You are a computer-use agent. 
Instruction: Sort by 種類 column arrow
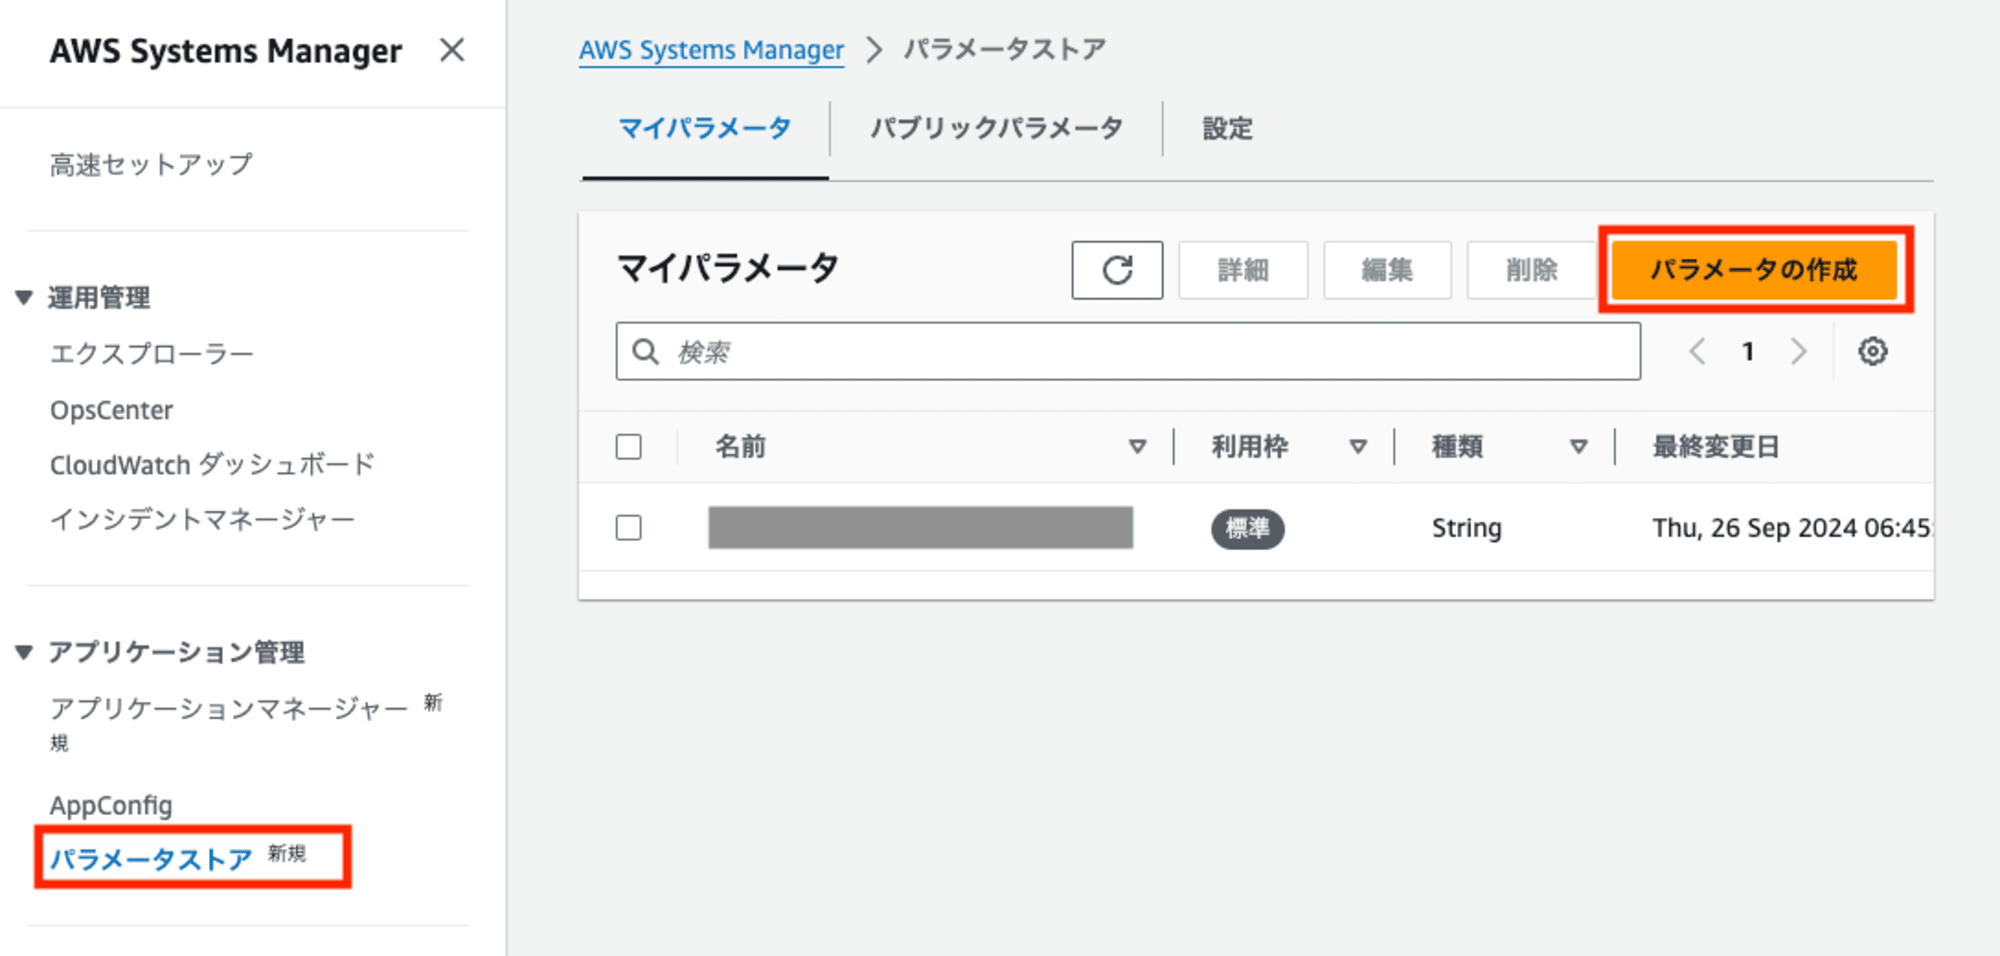tap(1578, 447)
